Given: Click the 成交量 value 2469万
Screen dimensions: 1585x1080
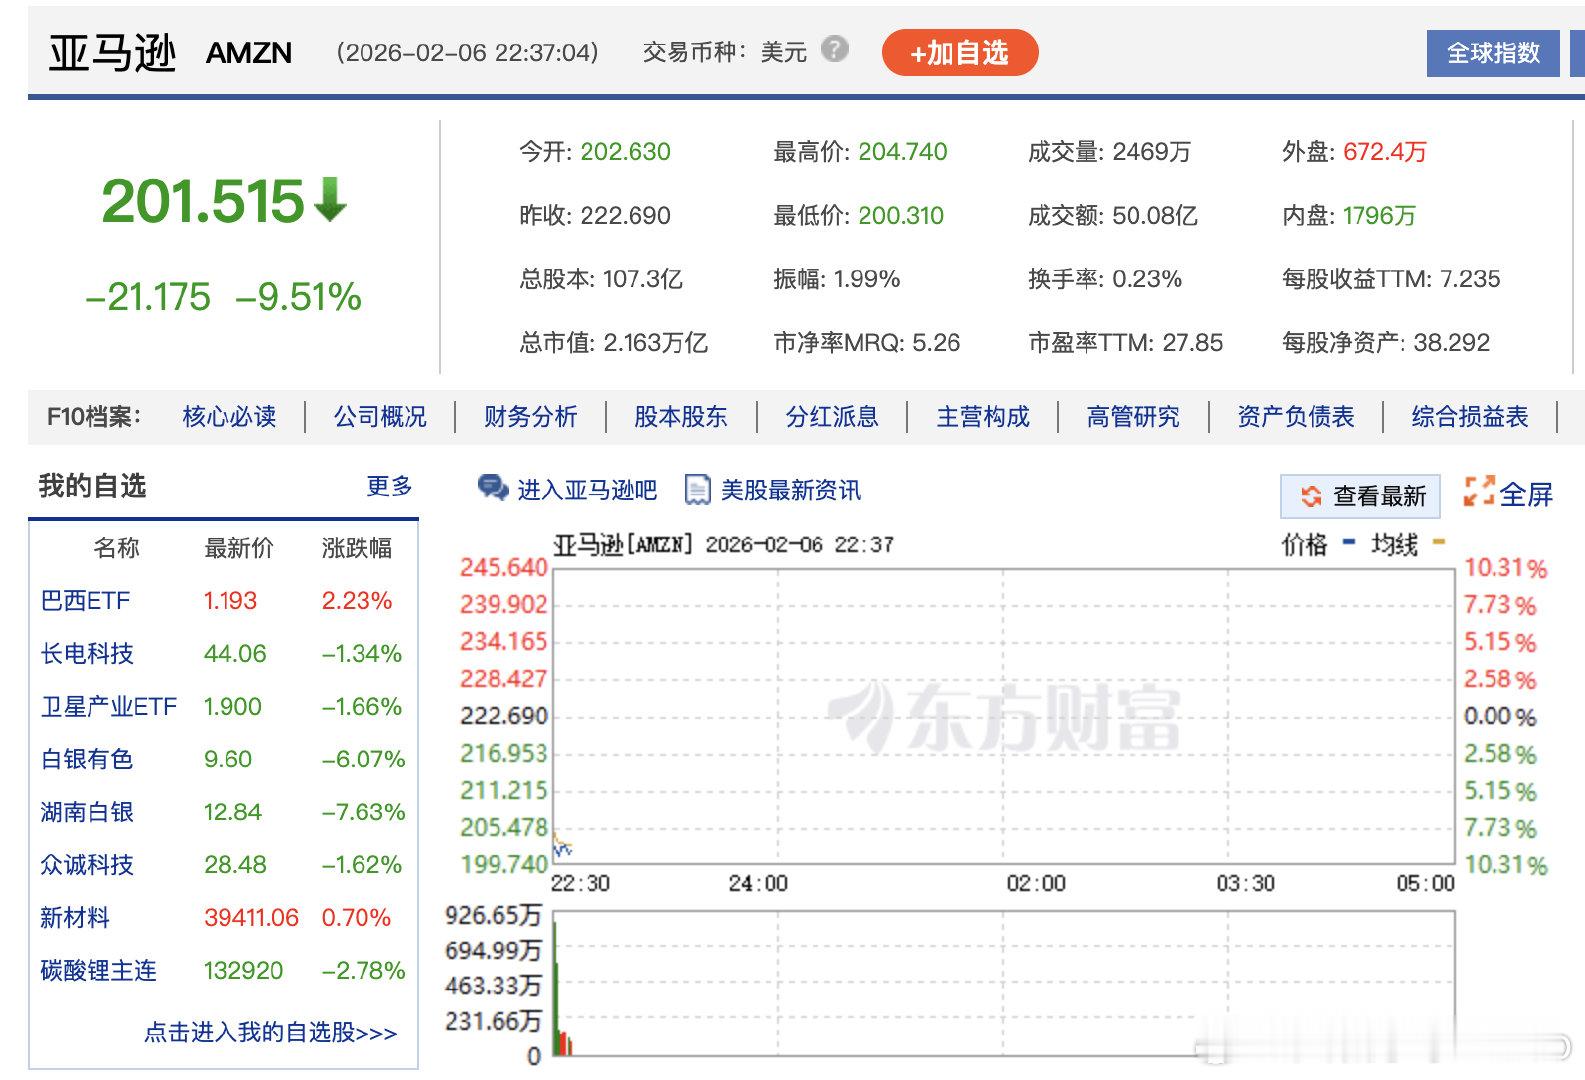Looking at the screenshot, I should pyautogui.click(x=1152, y=152).
